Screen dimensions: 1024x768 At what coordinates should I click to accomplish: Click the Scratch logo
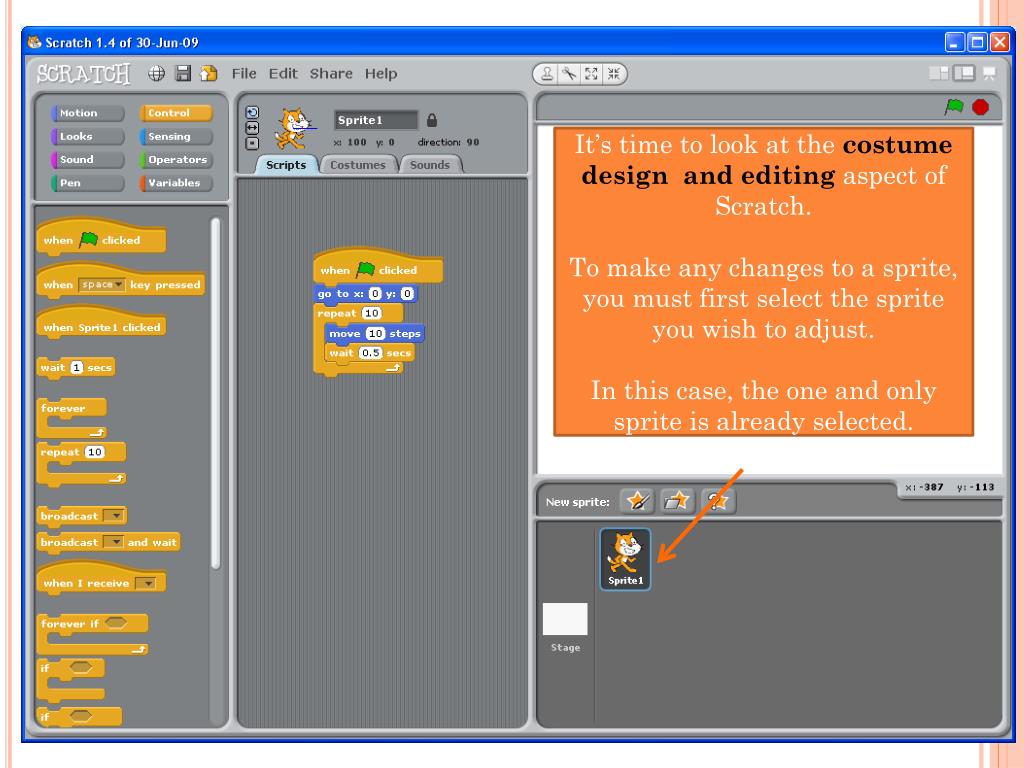84,74
